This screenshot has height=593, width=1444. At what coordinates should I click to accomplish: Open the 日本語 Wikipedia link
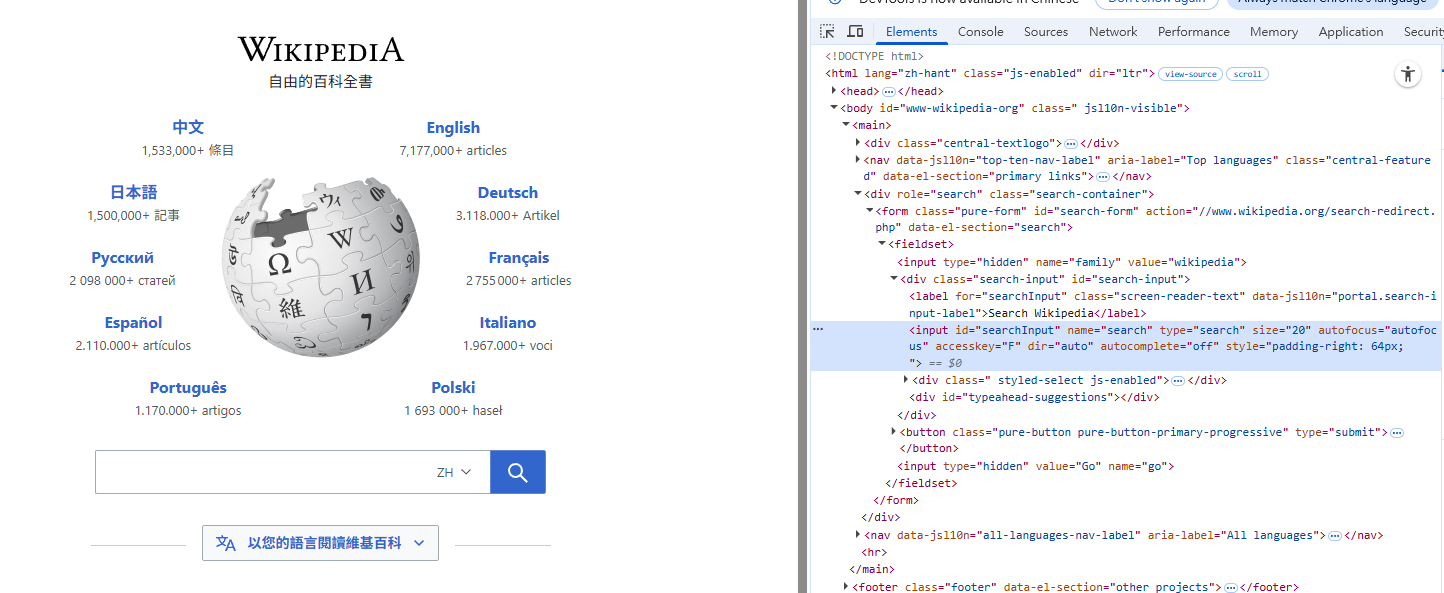(x=134, y=192)
